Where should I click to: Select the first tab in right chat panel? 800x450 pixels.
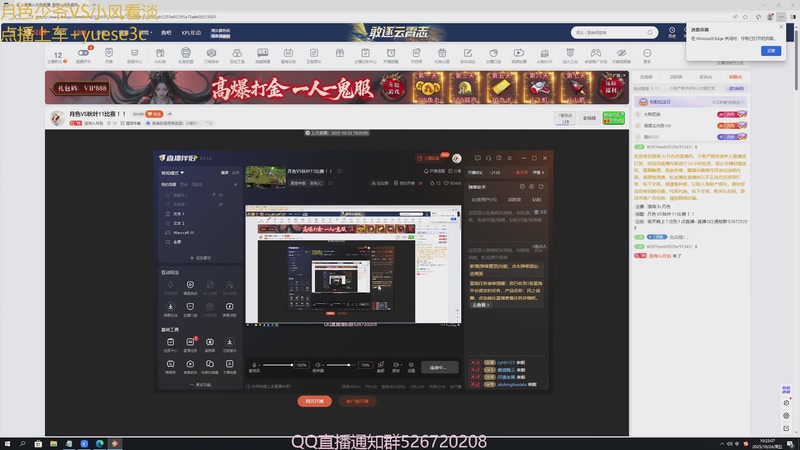tap(646, 77)
